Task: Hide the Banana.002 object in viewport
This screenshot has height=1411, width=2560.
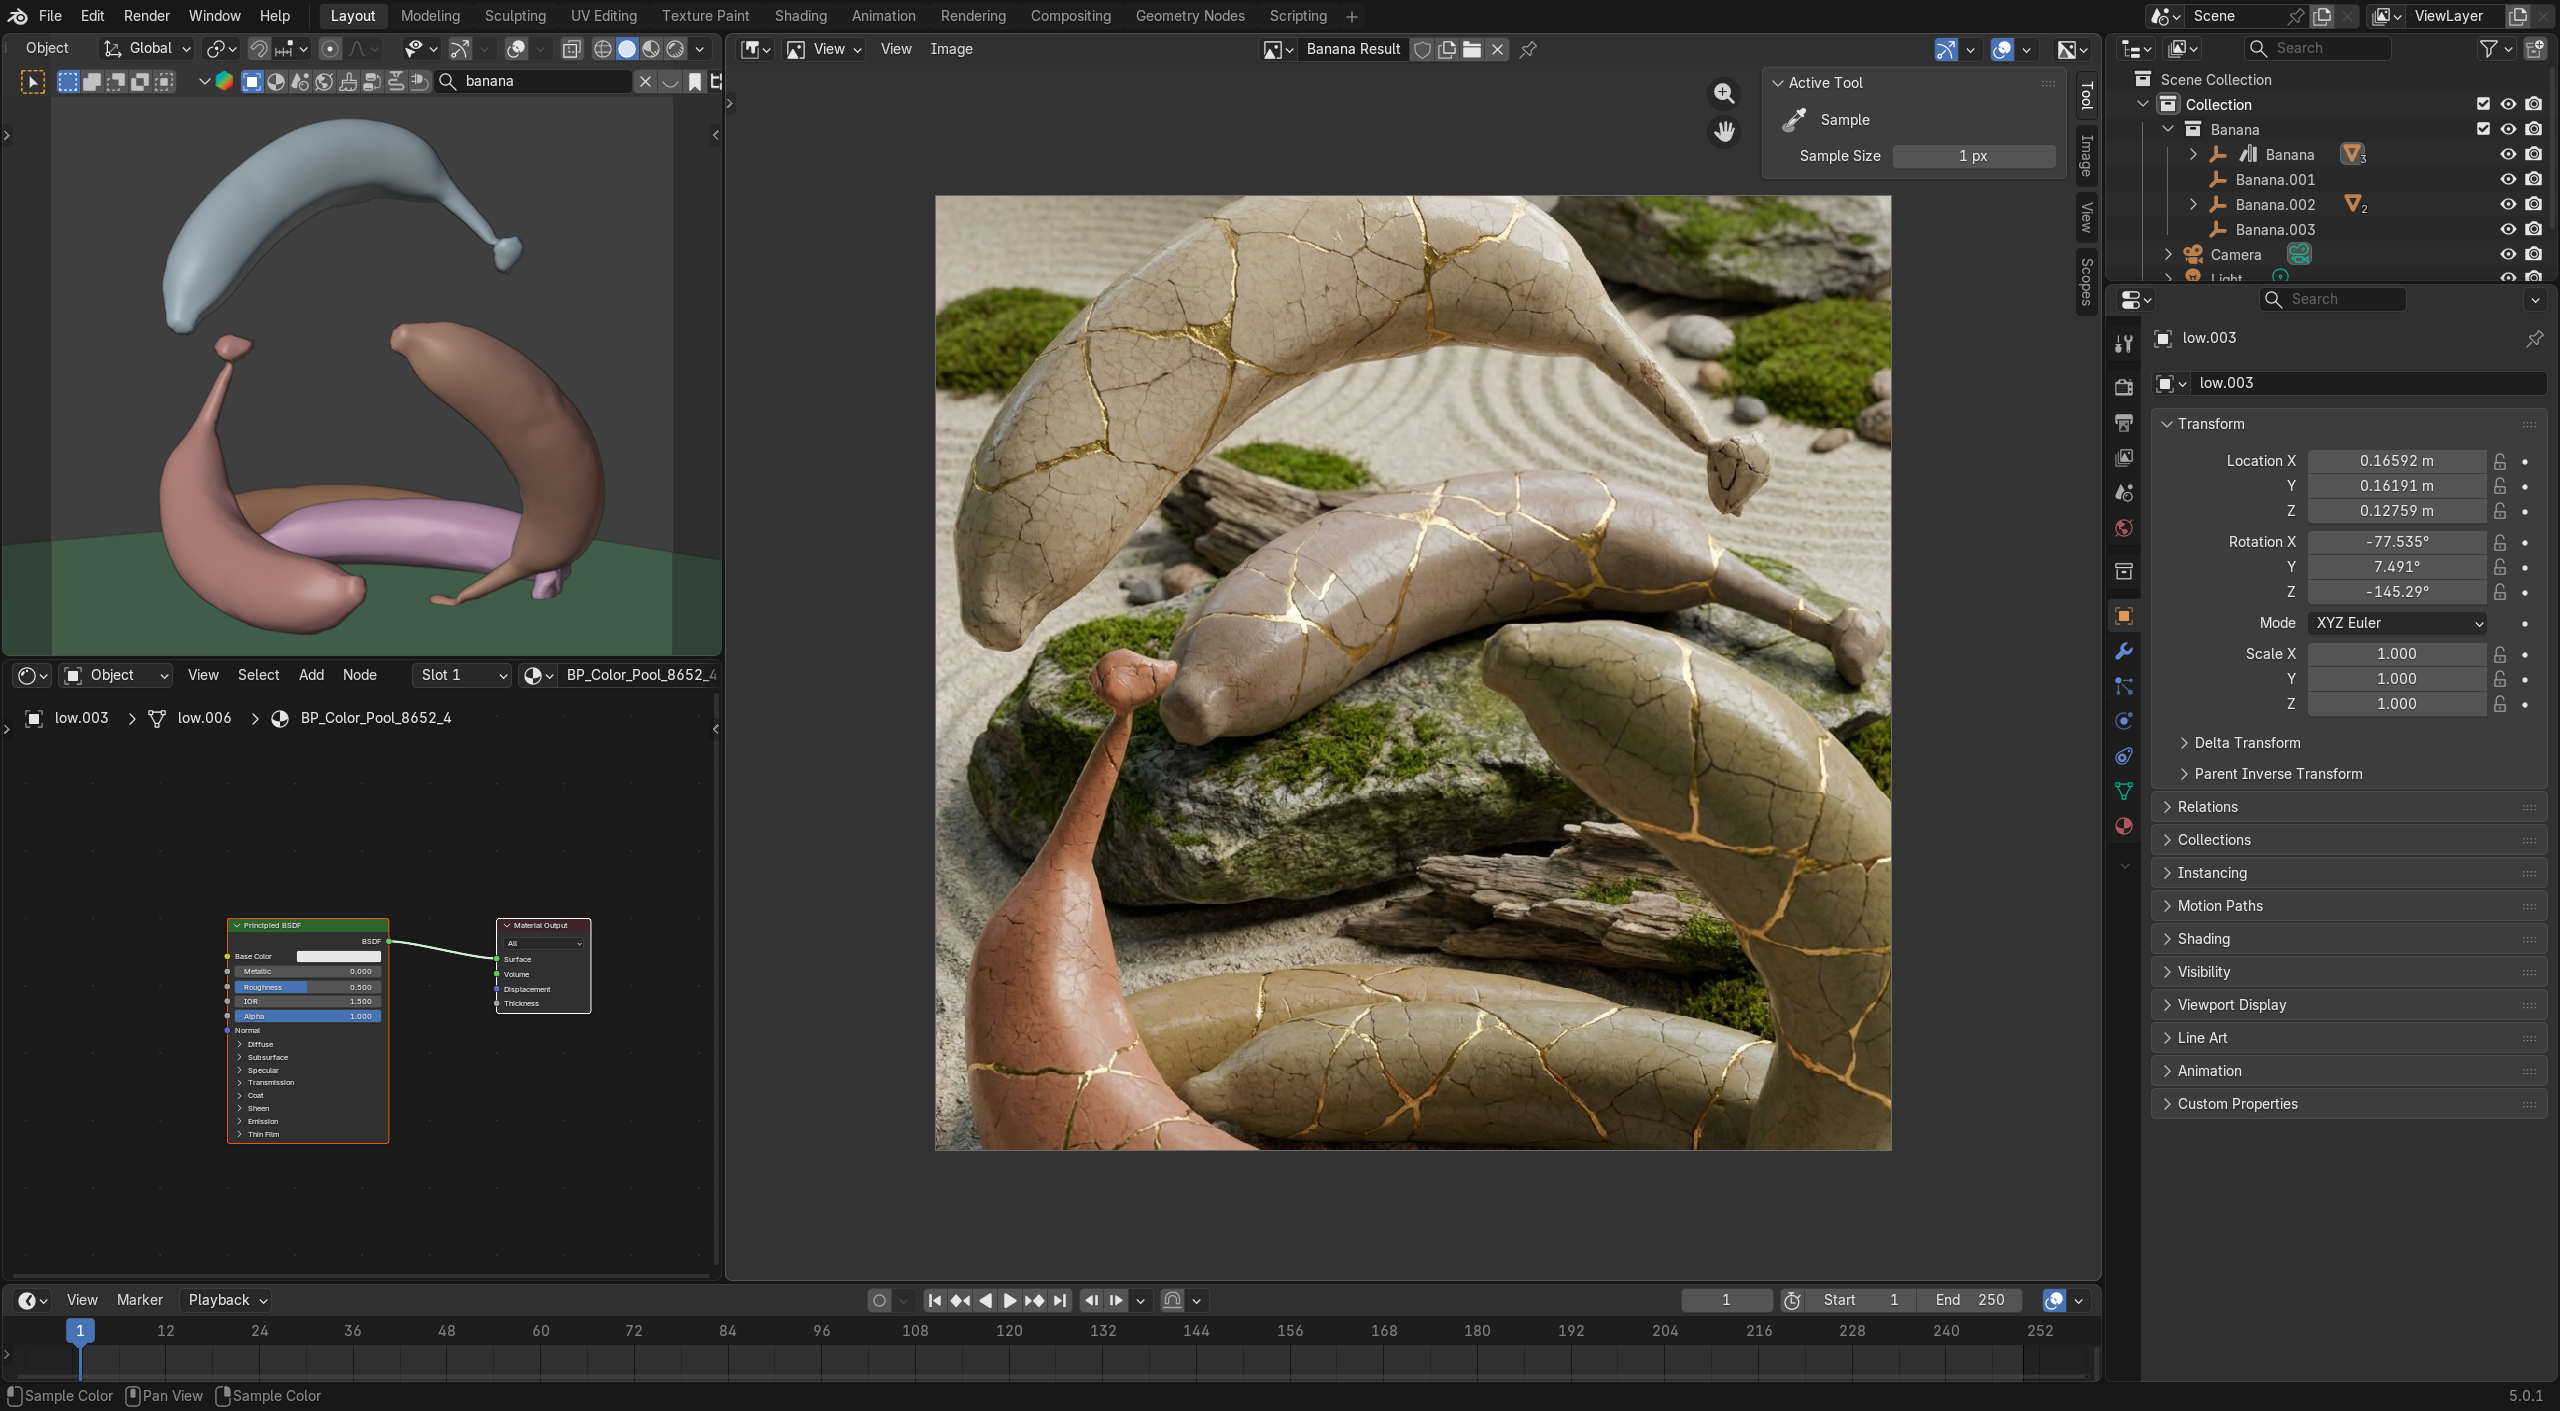Action: point(2508,204)
